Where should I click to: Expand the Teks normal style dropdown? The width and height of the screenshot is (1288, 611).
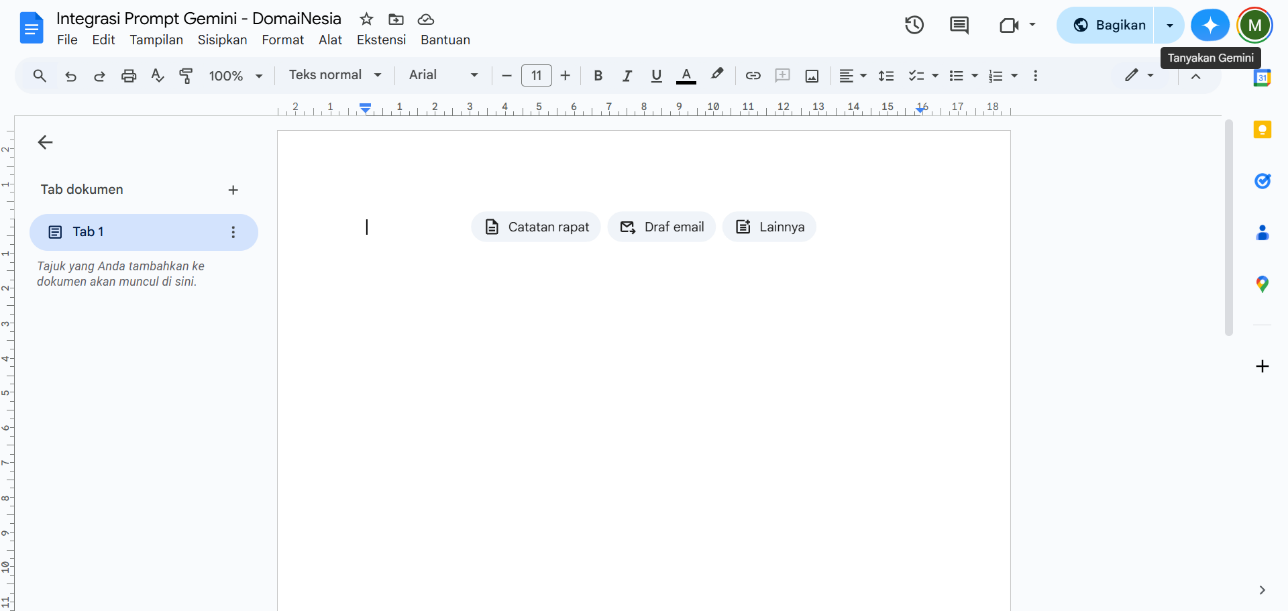pyautogui.click(x=335, y=75)
